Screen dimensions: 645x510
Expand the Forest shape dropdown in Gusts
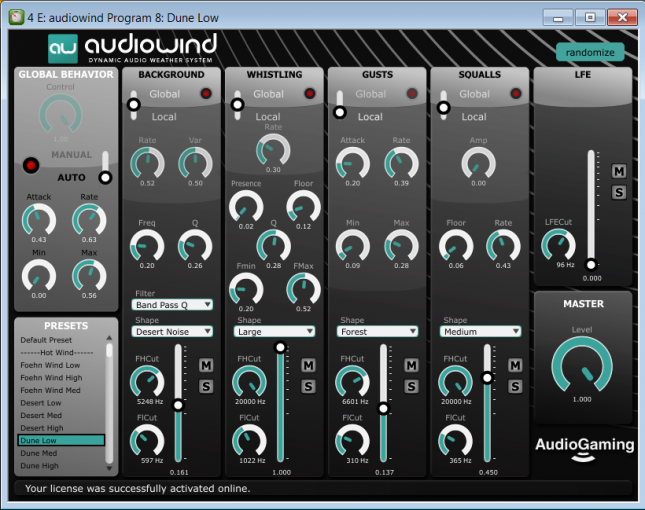tap(377, 331)
